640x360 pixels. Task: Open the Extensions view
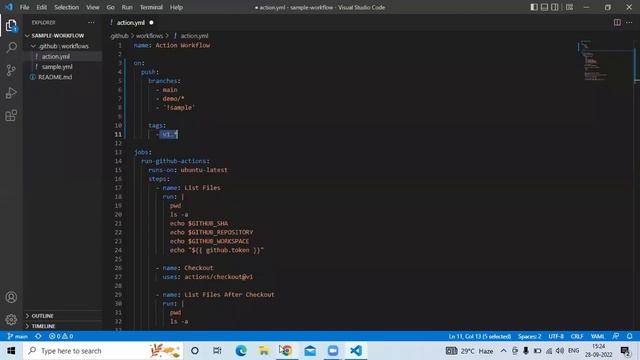click(x=11, y=116)
